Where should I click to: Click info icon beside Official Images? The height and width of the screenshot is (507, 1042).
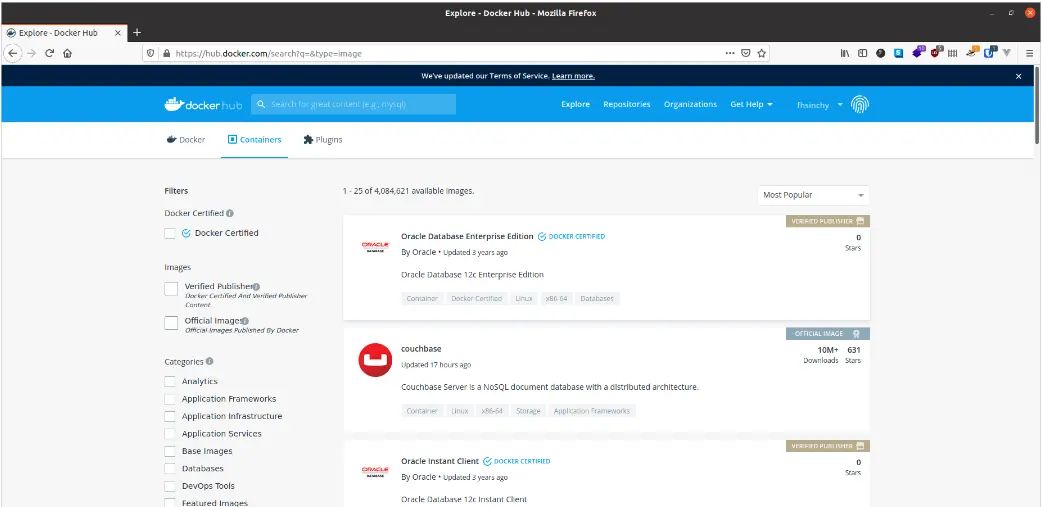(245, 321)
